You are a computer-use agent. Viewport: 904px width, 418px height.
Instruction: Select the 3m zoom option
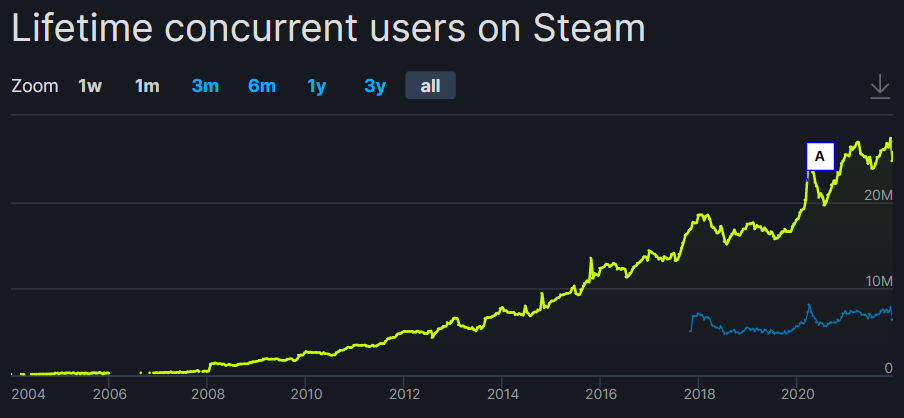click(x=205, y=86)
